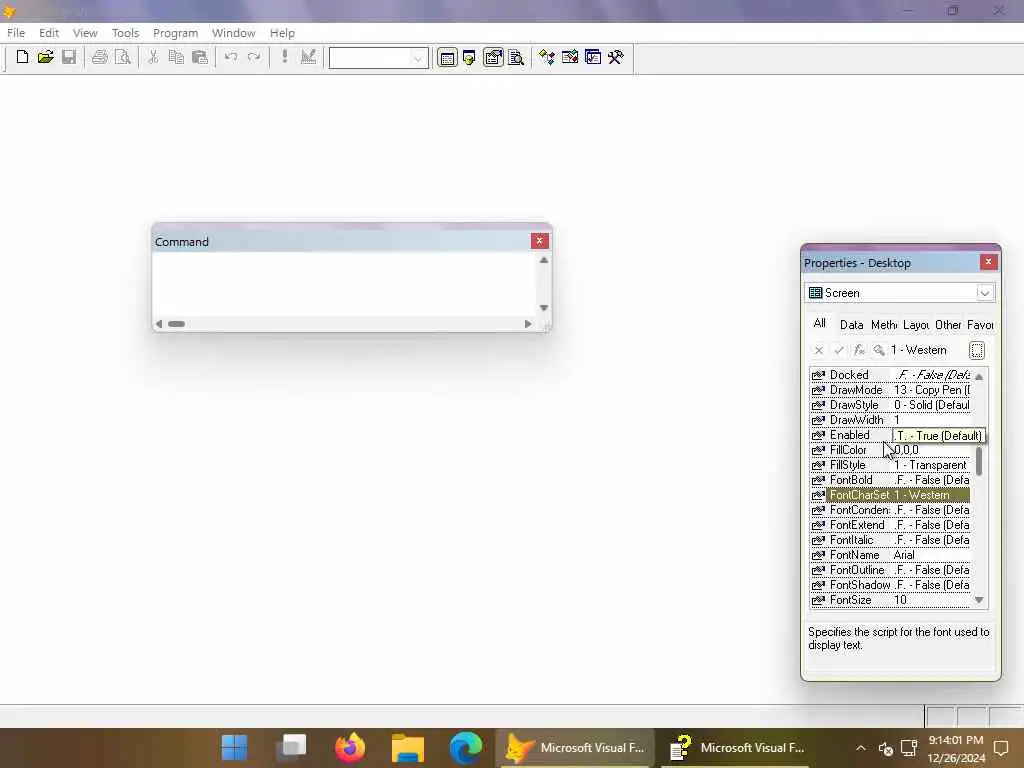Click the Command window vertical scroll up arrow
The width and height of the screenshot is (1024, 768).
543,261
